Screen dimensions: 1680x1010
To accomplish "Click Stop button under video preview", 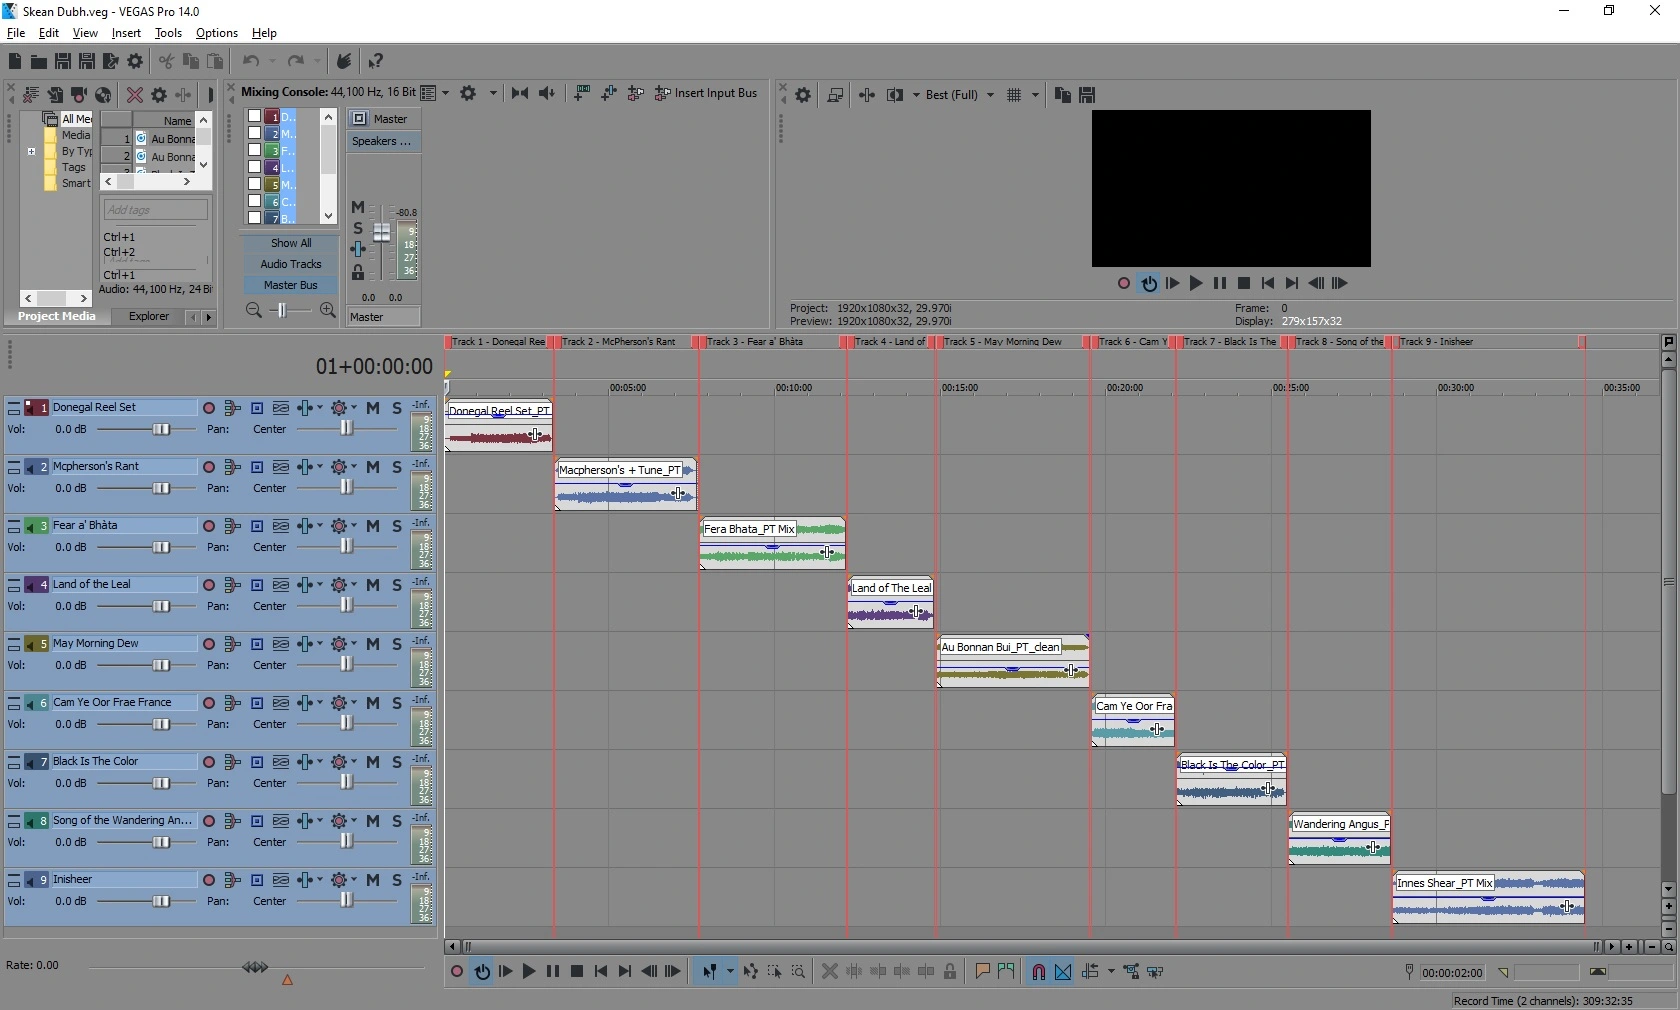I will click(1243, 284).
